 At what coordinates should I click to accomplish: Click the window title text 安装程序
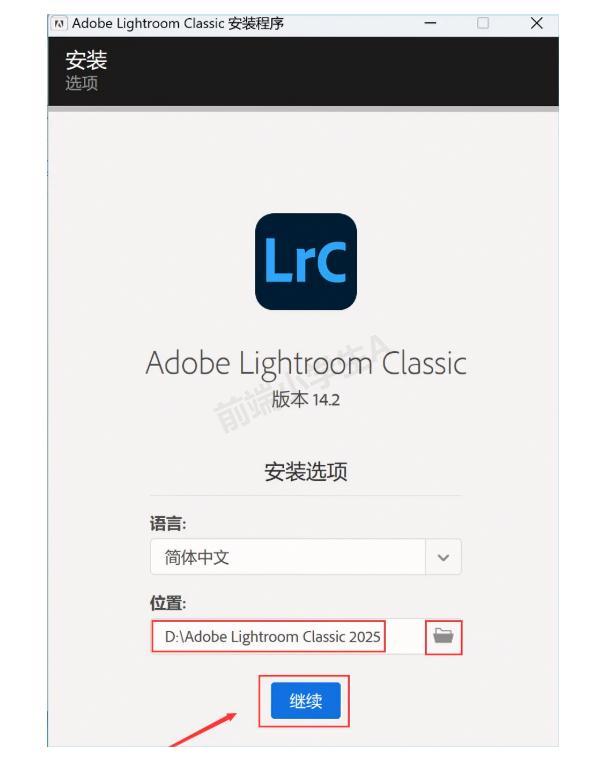pos(256,23)
